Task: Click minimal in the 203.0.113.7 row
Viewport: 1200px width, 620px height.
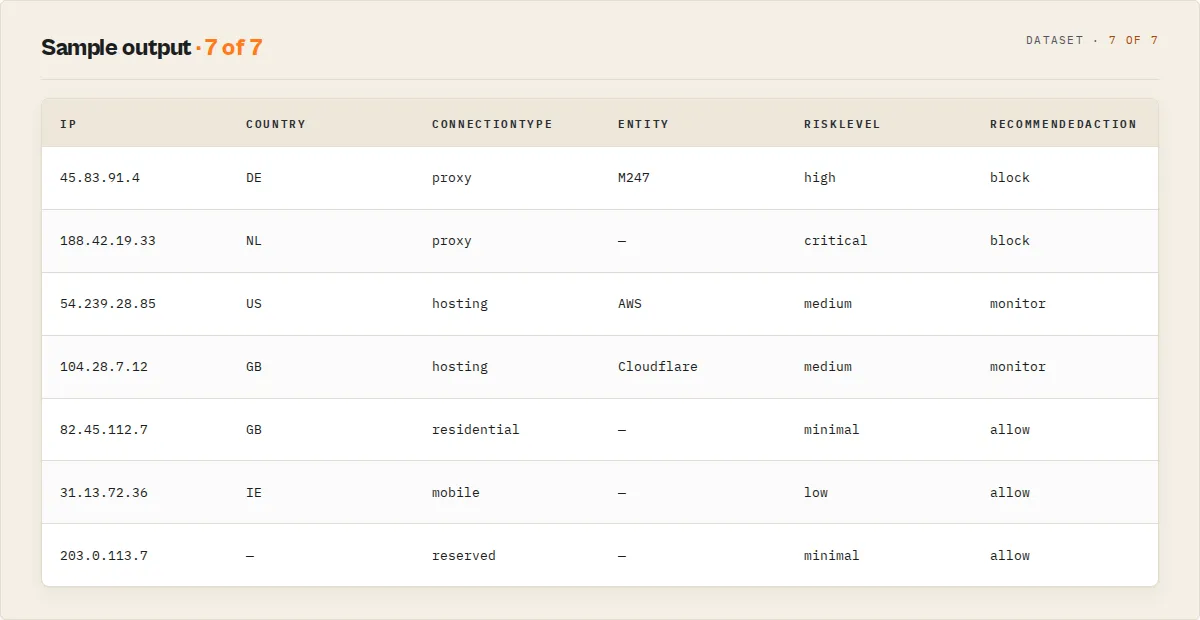Action: point(832,556)
